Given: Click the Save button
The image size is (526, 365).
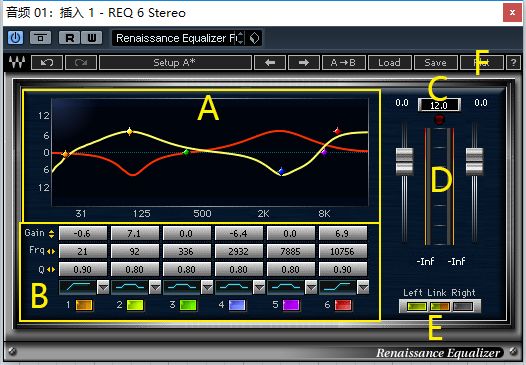Looking at the screenshot, I should pyautogui.click(x=435, y=63).
